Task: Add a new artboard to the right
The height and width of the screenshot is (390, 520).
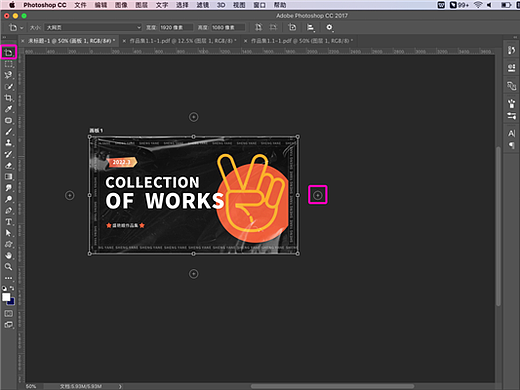Action: click(x=318, y=195)
